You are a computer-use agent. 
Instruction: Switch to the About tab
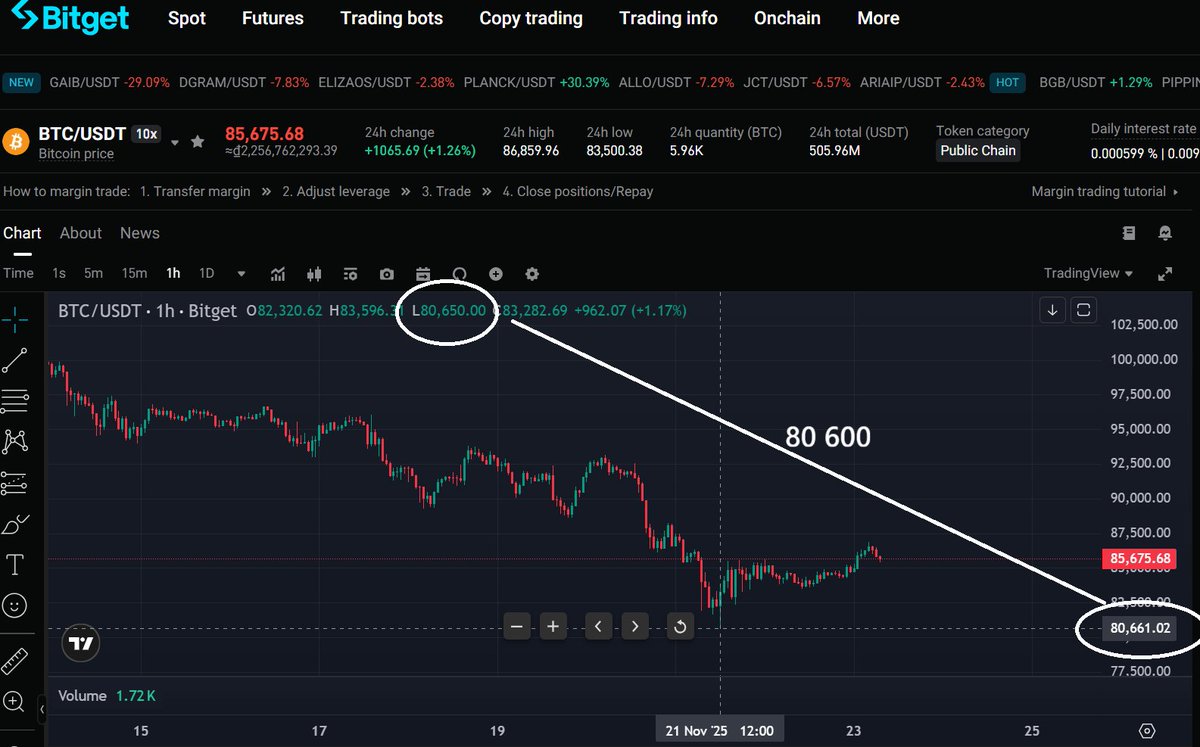(x=81, y=233)
